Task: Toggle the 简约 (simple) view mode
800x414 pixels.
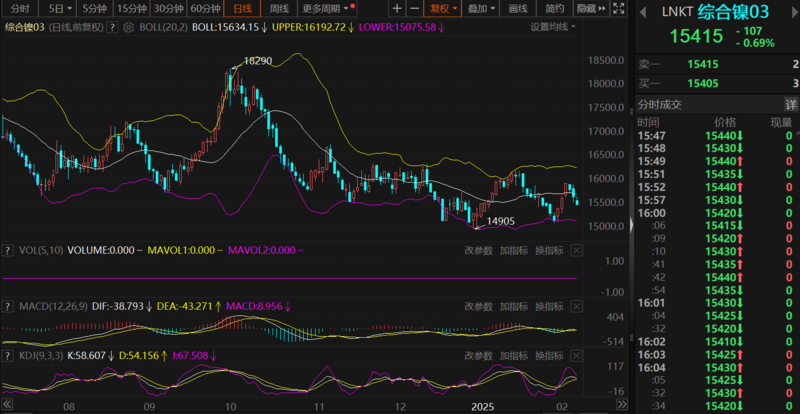Action: [555, 8]
